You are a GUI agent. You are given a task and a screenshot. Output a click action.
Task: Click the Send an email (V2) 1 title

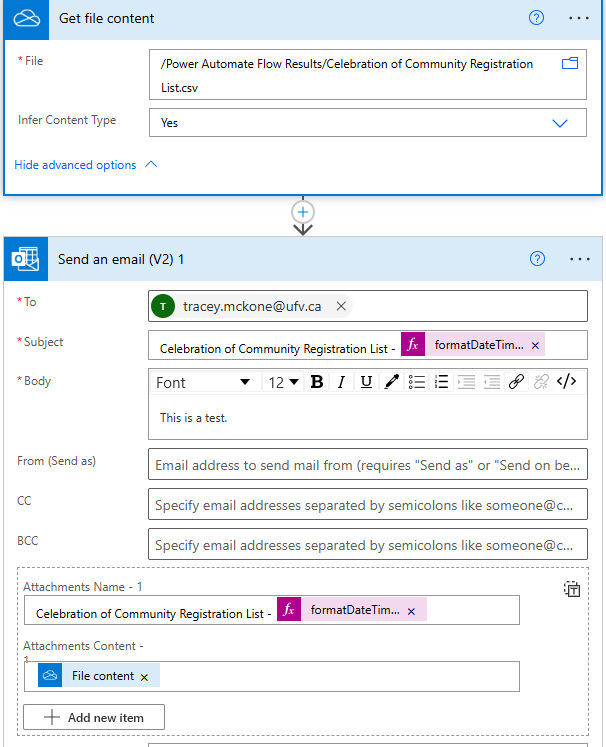[121, 260]
